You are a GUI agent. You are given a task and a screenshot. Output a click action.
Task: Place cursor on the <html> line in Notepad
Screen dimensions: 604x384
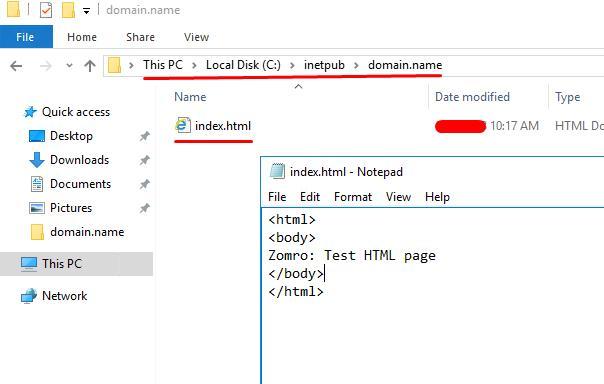pyautogui.click(x=292, y=220)
